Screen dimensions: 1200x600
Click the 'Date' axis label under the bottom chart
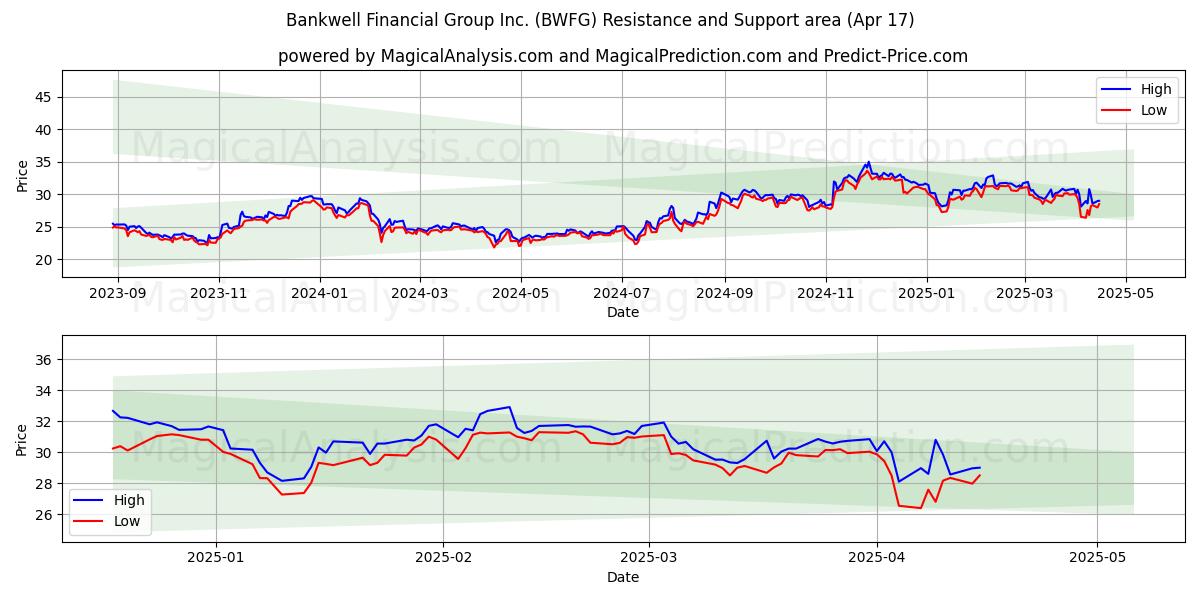[622, 577]
